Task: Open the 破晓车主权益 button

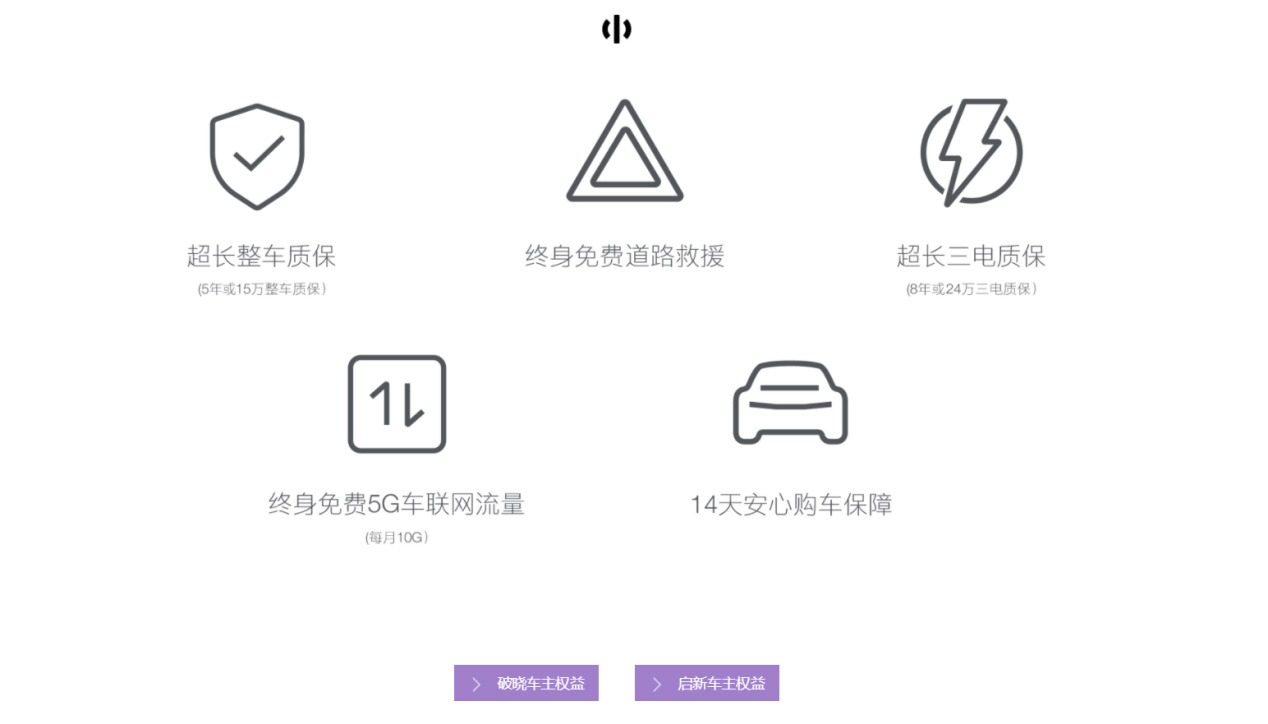Action: tap(526, 683)
